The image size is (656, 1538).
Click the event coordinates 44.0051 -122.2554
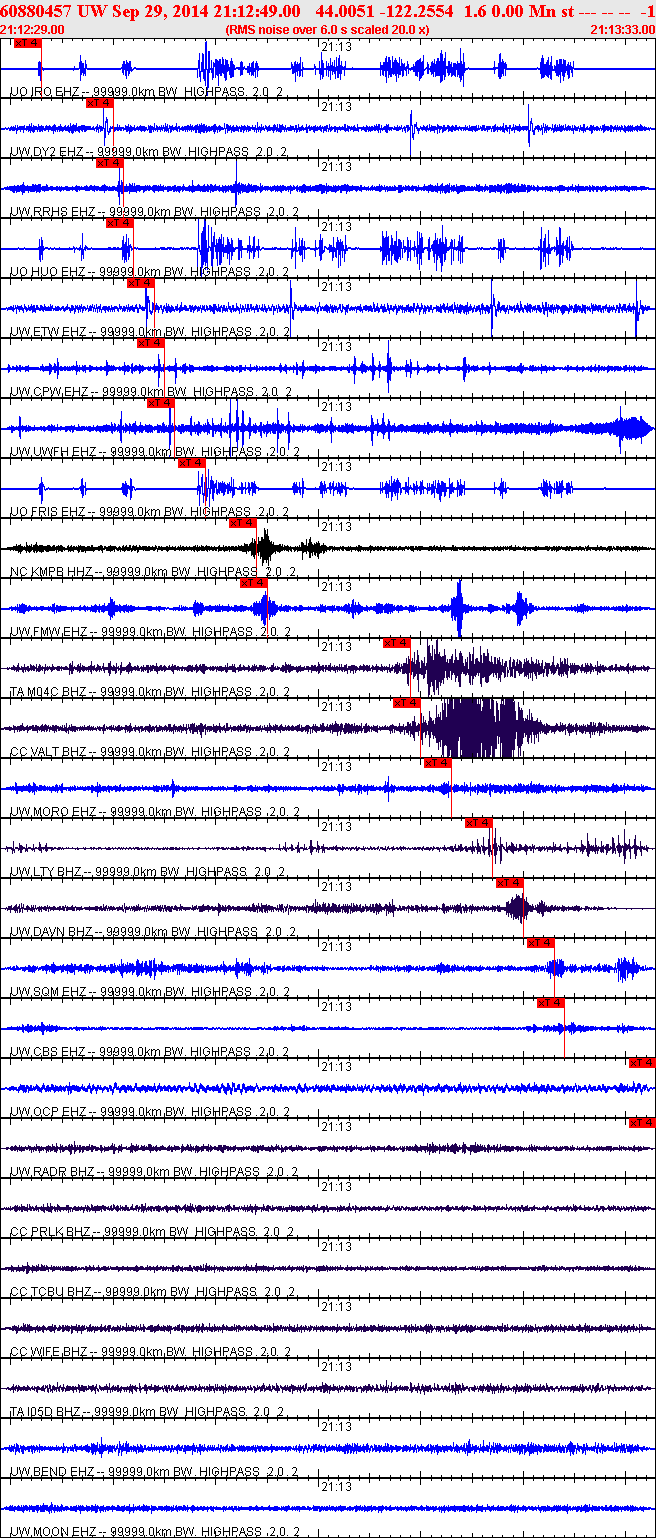(x=384, y=11)
